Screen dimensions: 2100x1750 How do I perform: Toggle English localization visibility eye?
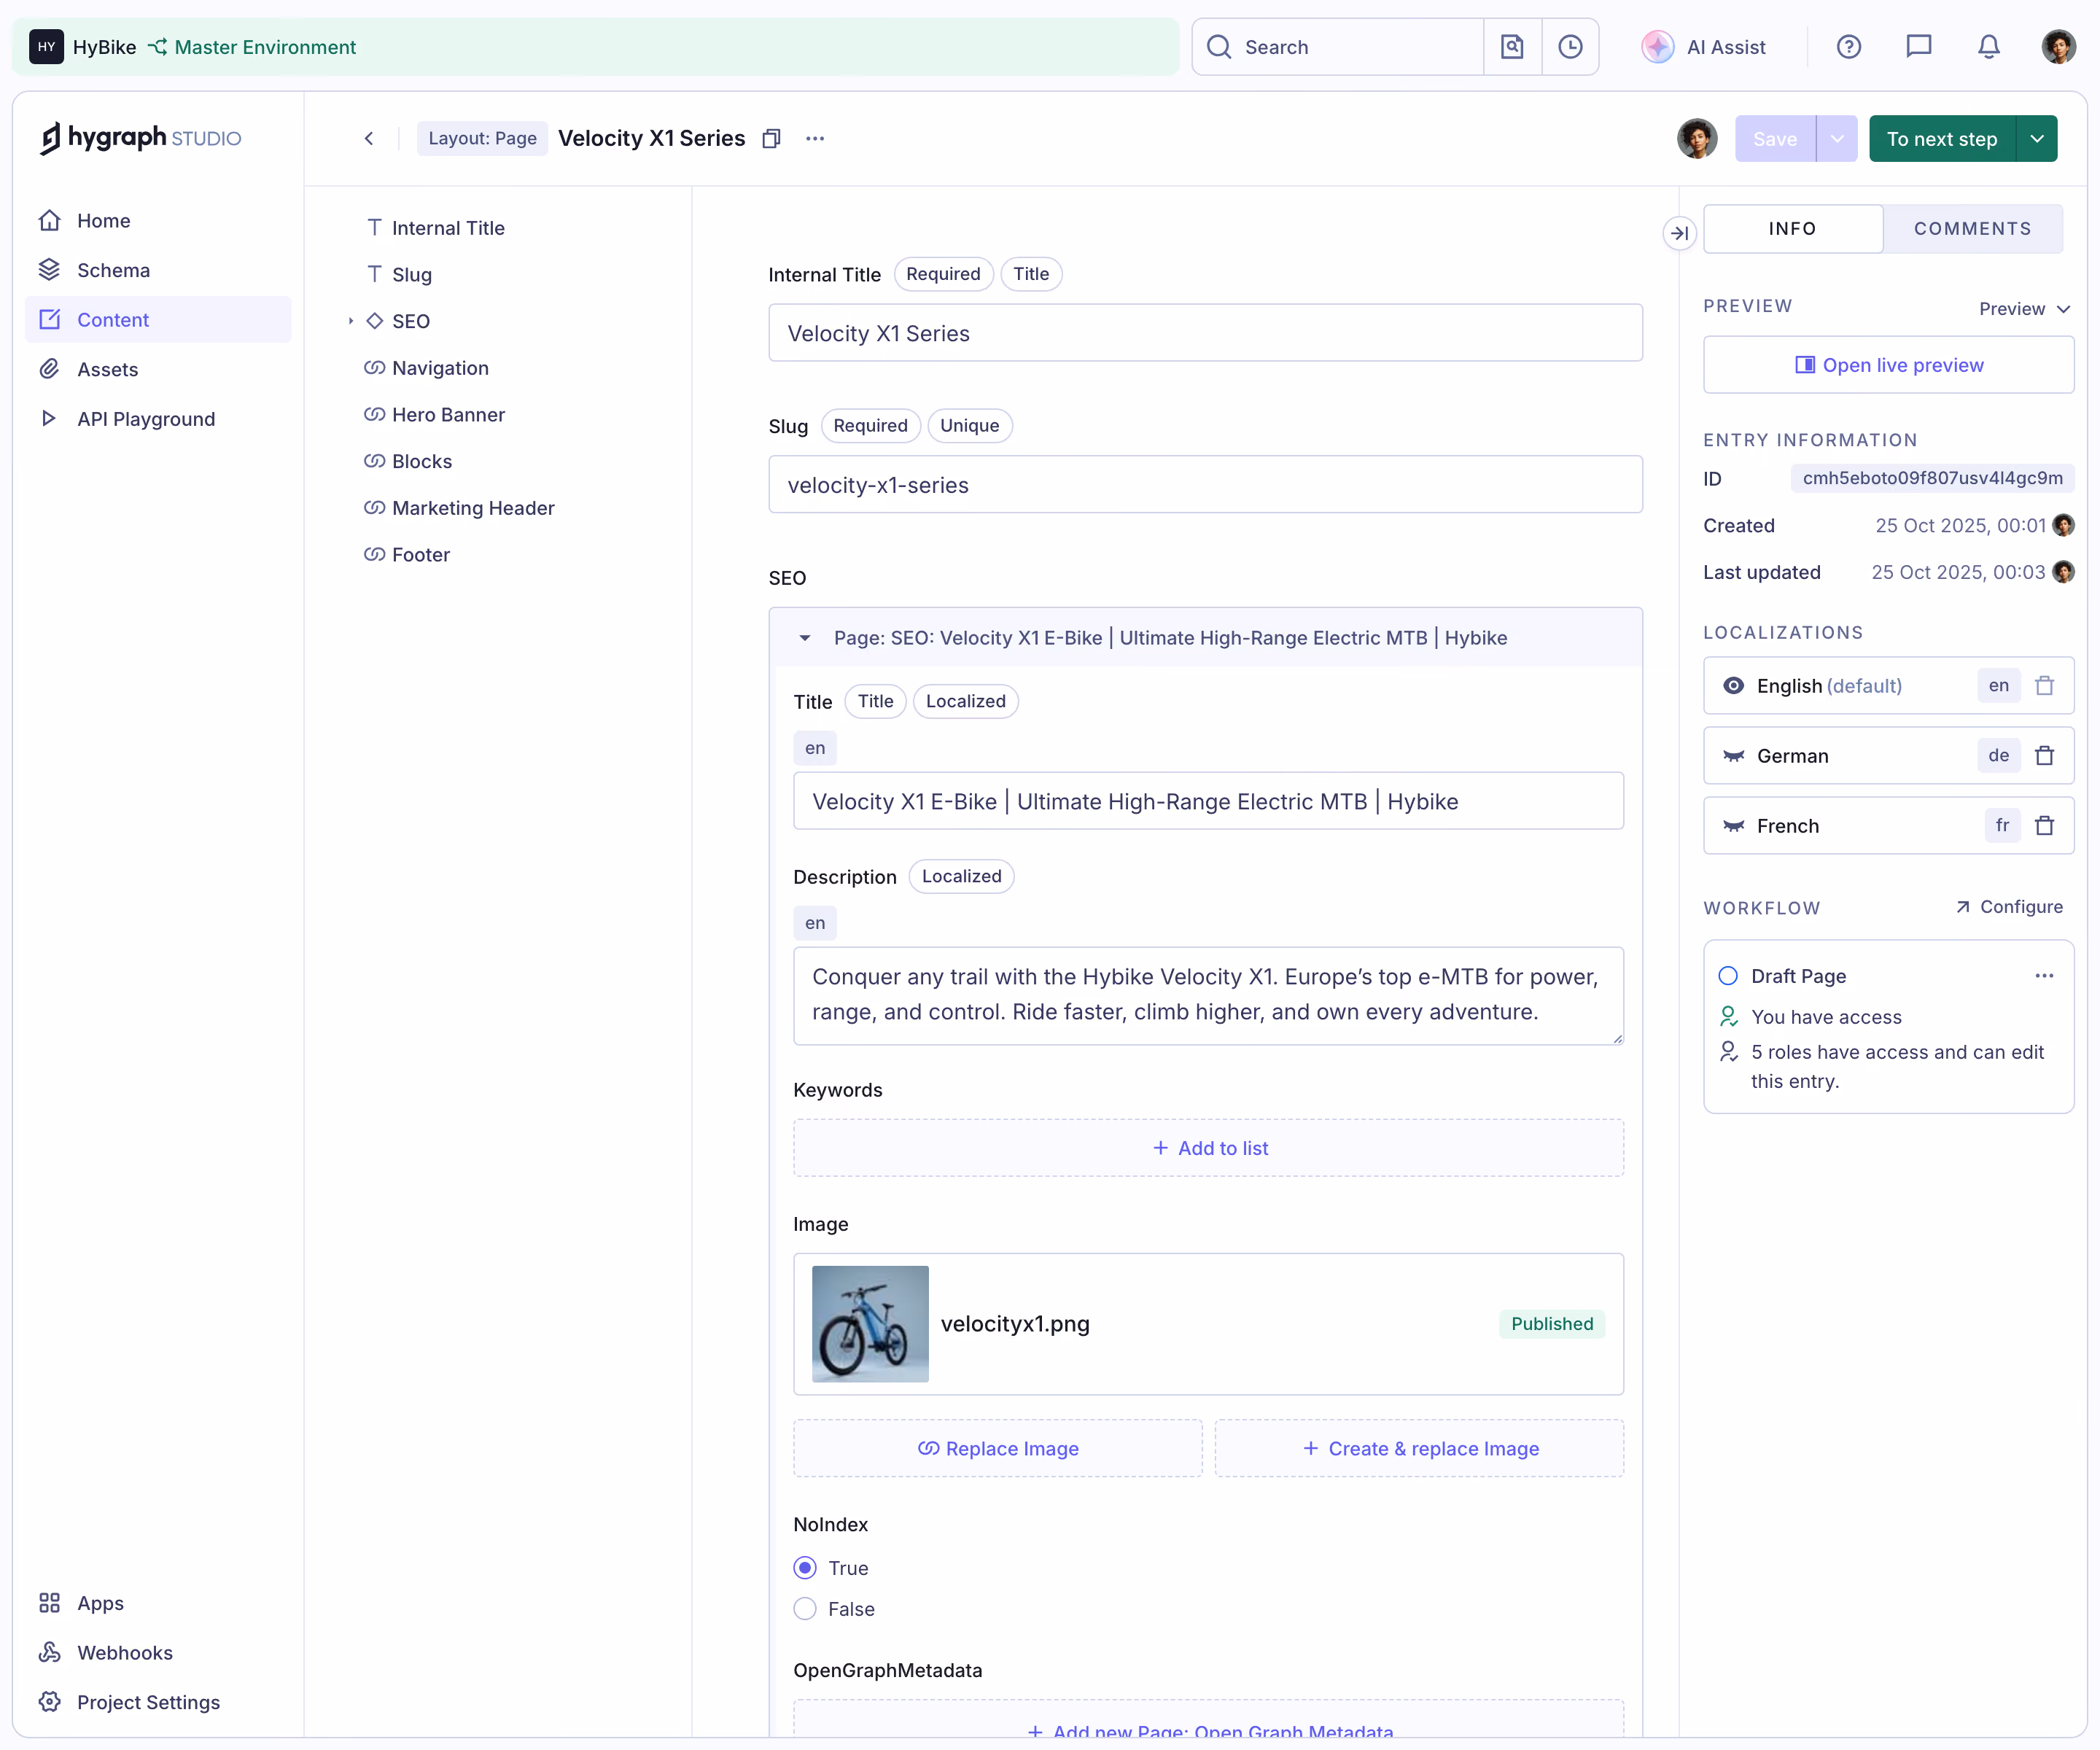point(1734,686)
